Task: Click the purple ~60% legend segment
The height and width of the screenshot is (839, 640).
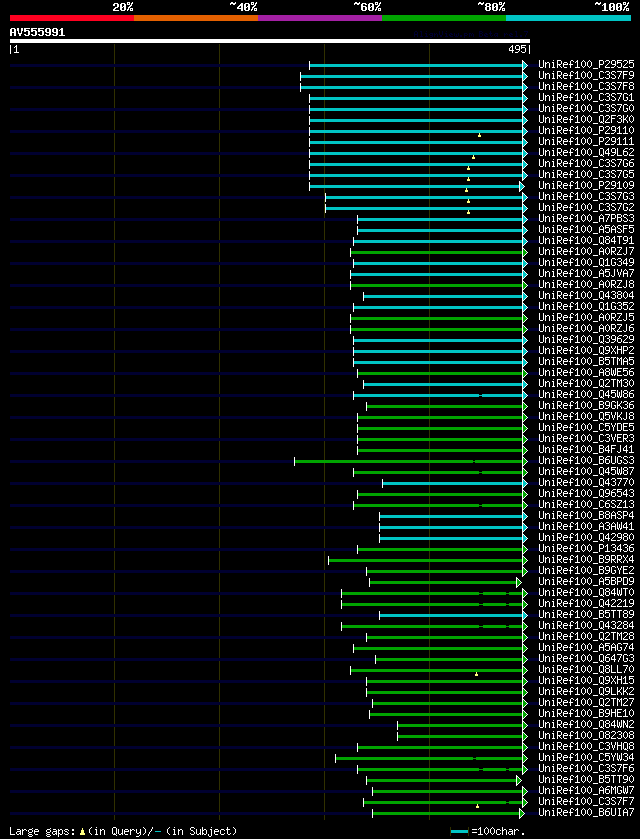Action: point(320,18)
